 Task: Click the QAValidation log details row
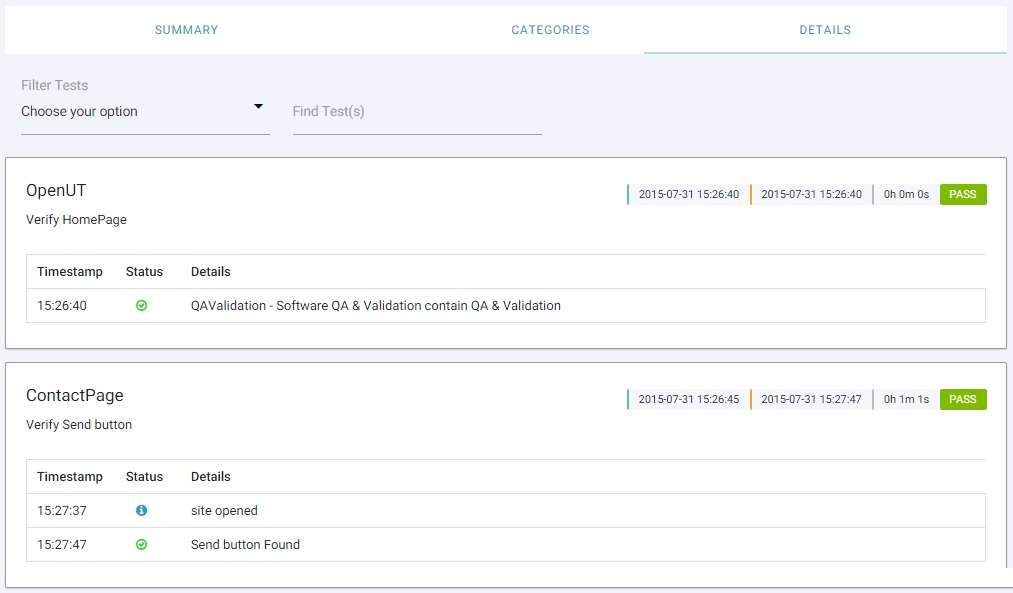click(375, 306)
